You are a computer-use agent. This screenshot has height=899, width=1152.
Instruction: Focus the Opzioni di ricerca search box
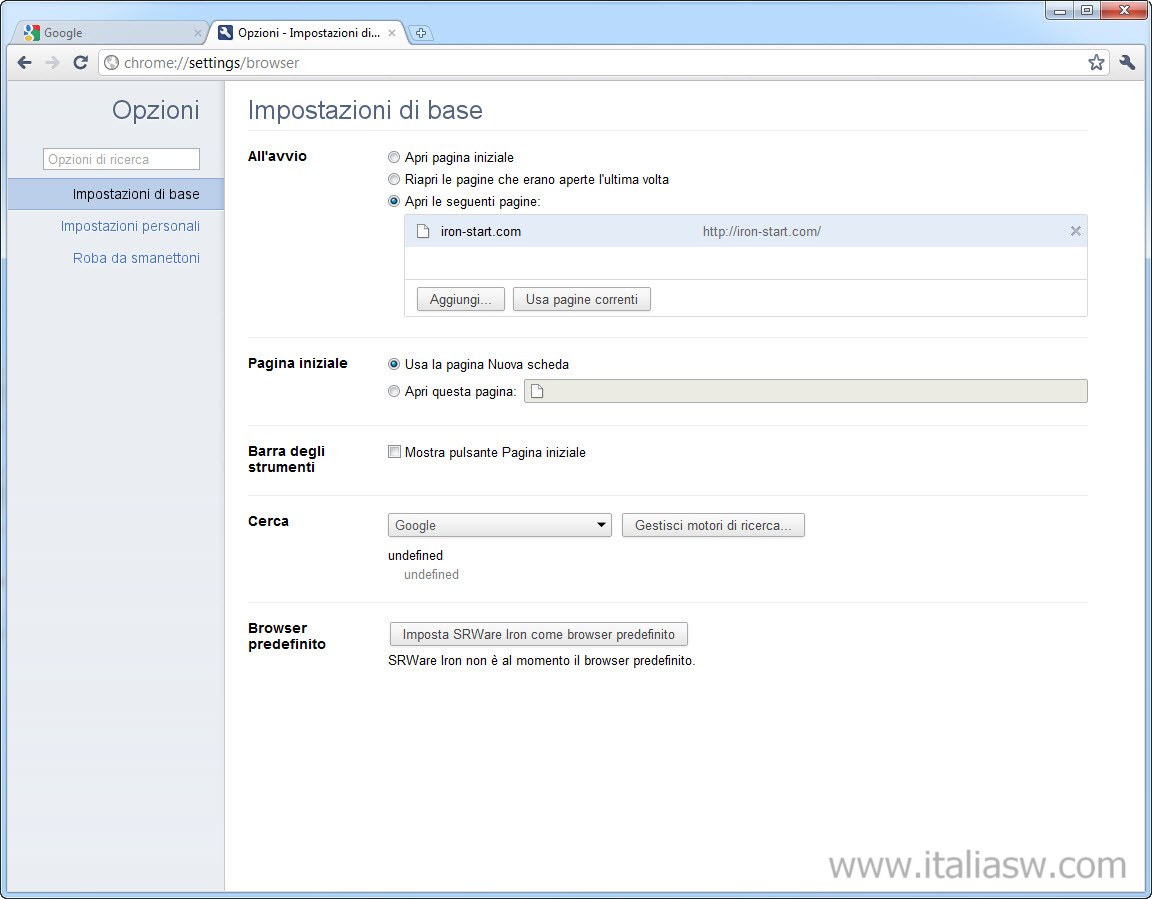121,159
